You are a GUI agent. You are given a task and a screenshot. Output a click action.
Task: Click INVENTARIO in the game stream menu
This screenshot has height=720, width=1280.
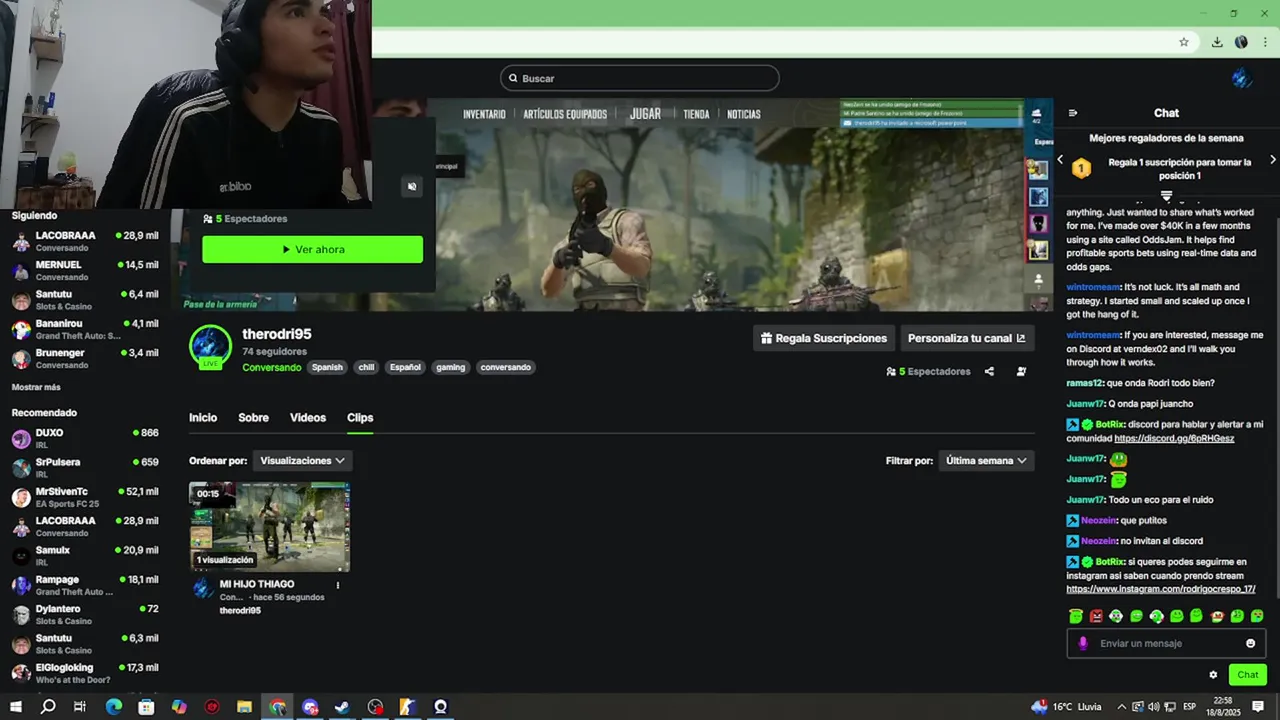[484, 114]
